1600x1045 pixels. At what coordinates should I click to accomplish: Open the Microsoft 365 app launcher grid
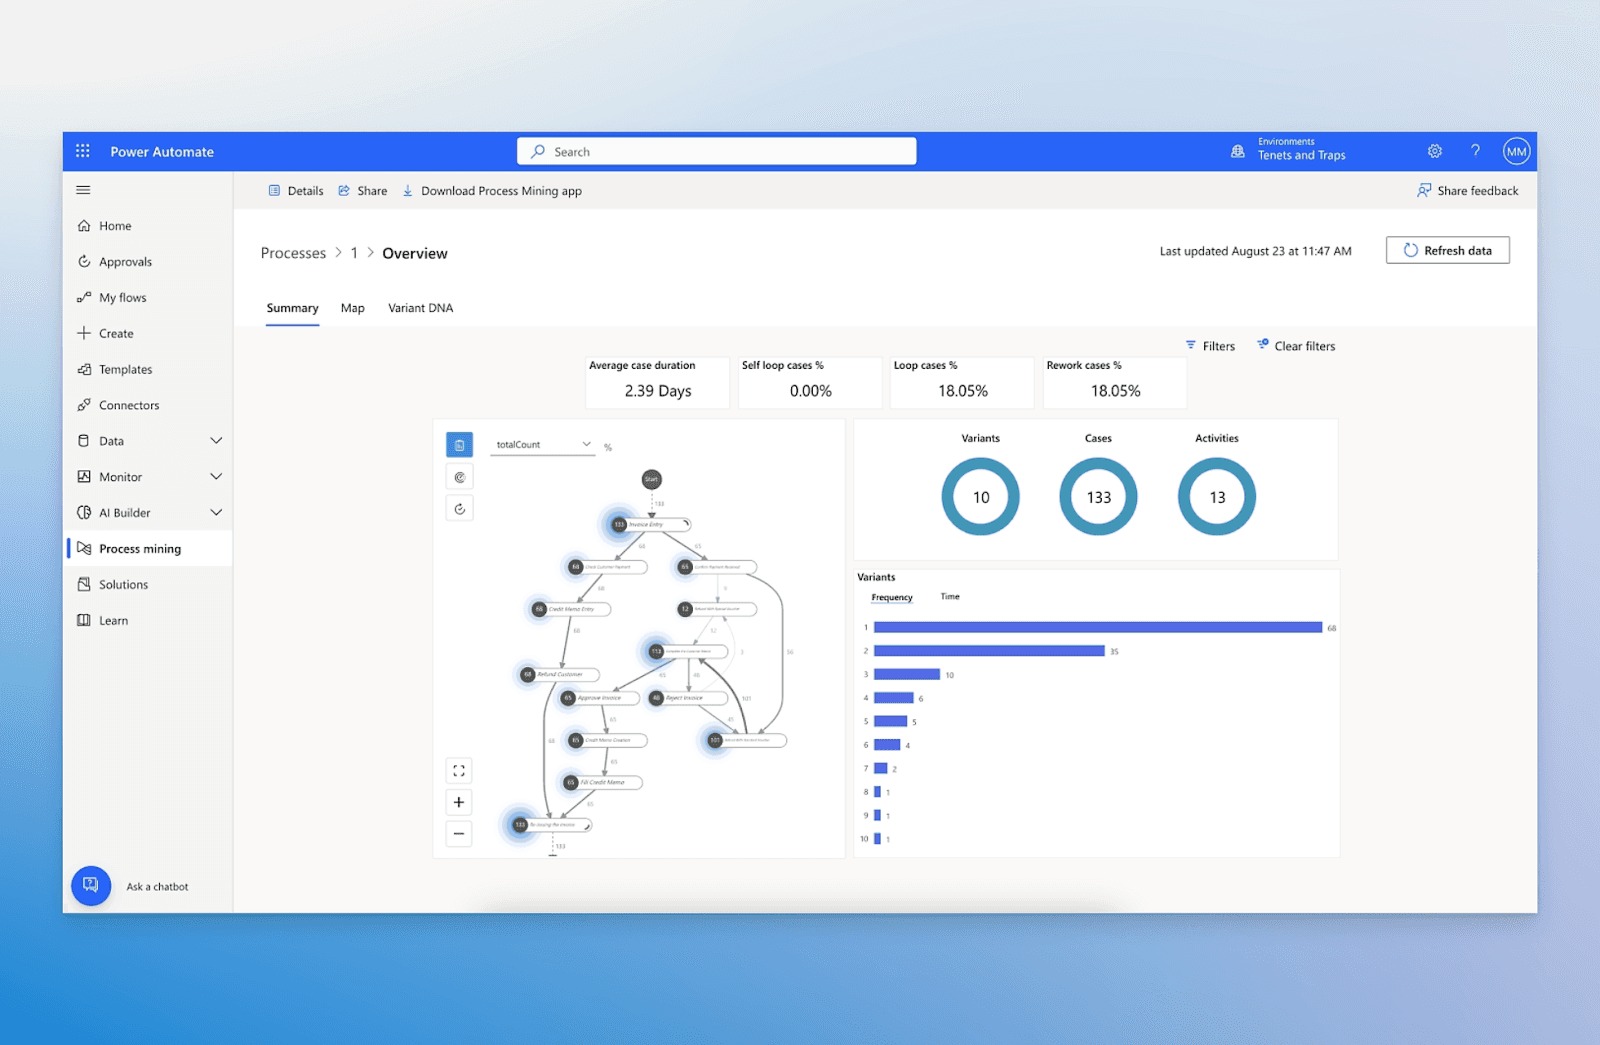point(84,150)
